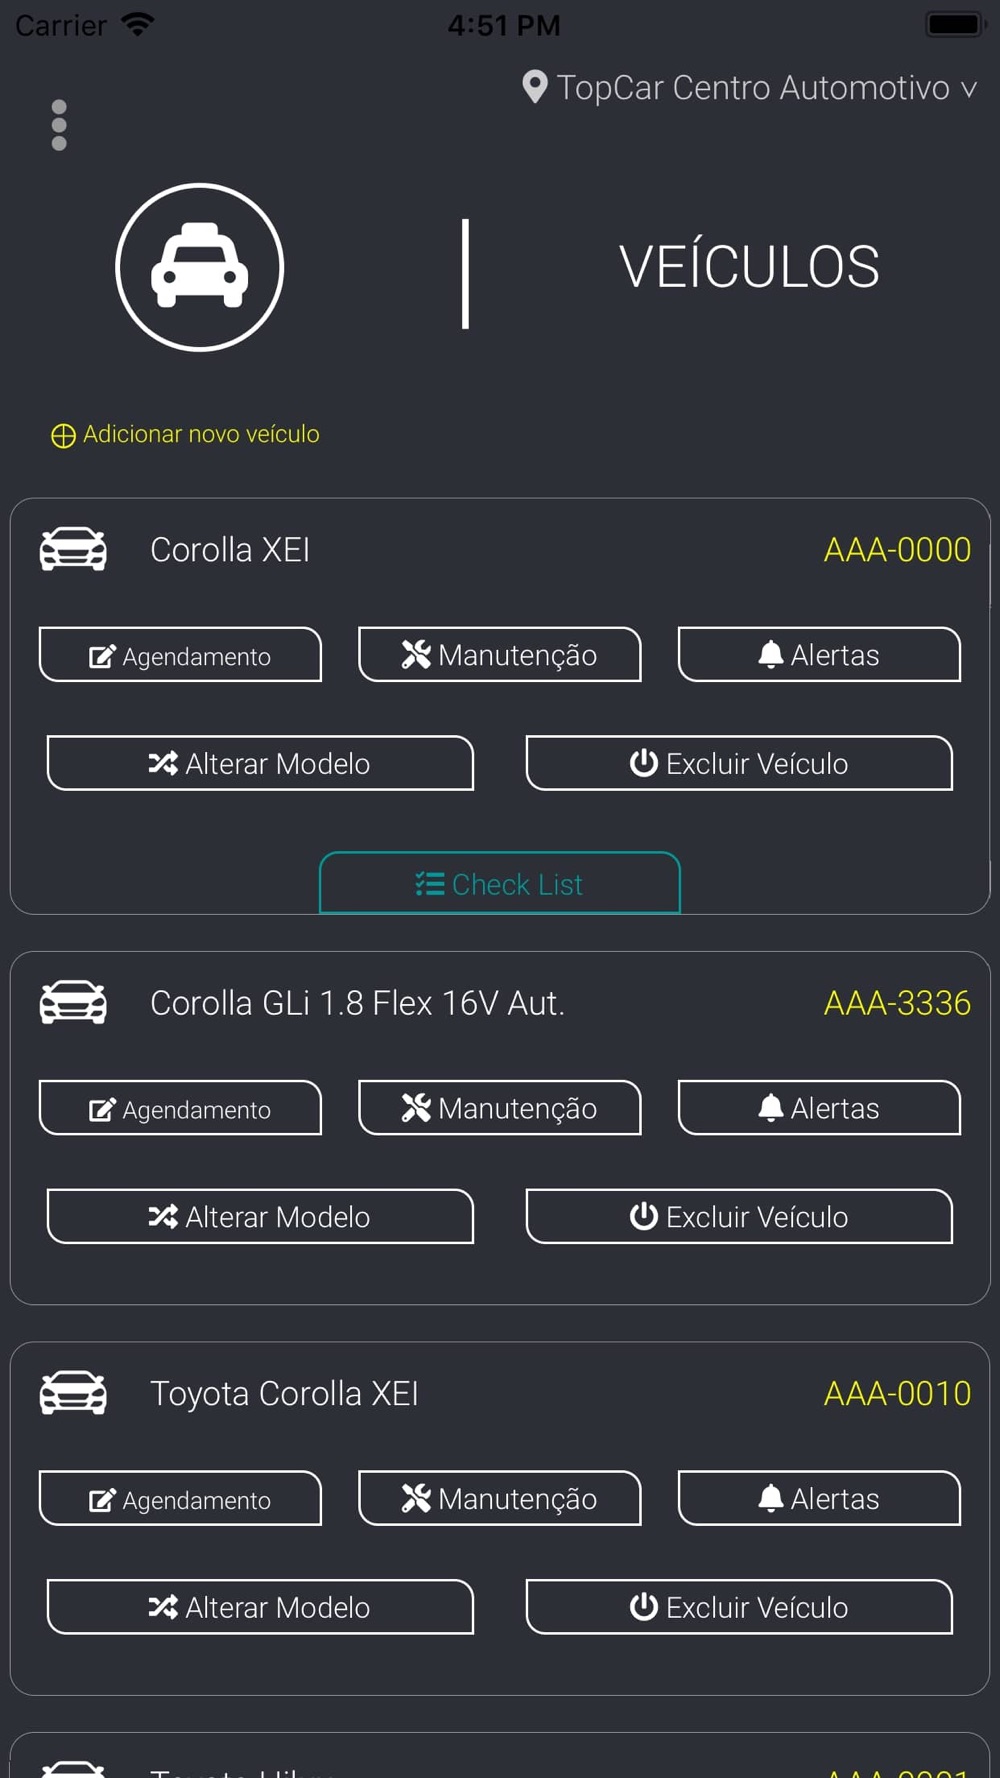The width and height of the screenshot is (1000, 1778).
Task: Tap the plus circle add-vehicle icon
Action: [x=63, y=435]
